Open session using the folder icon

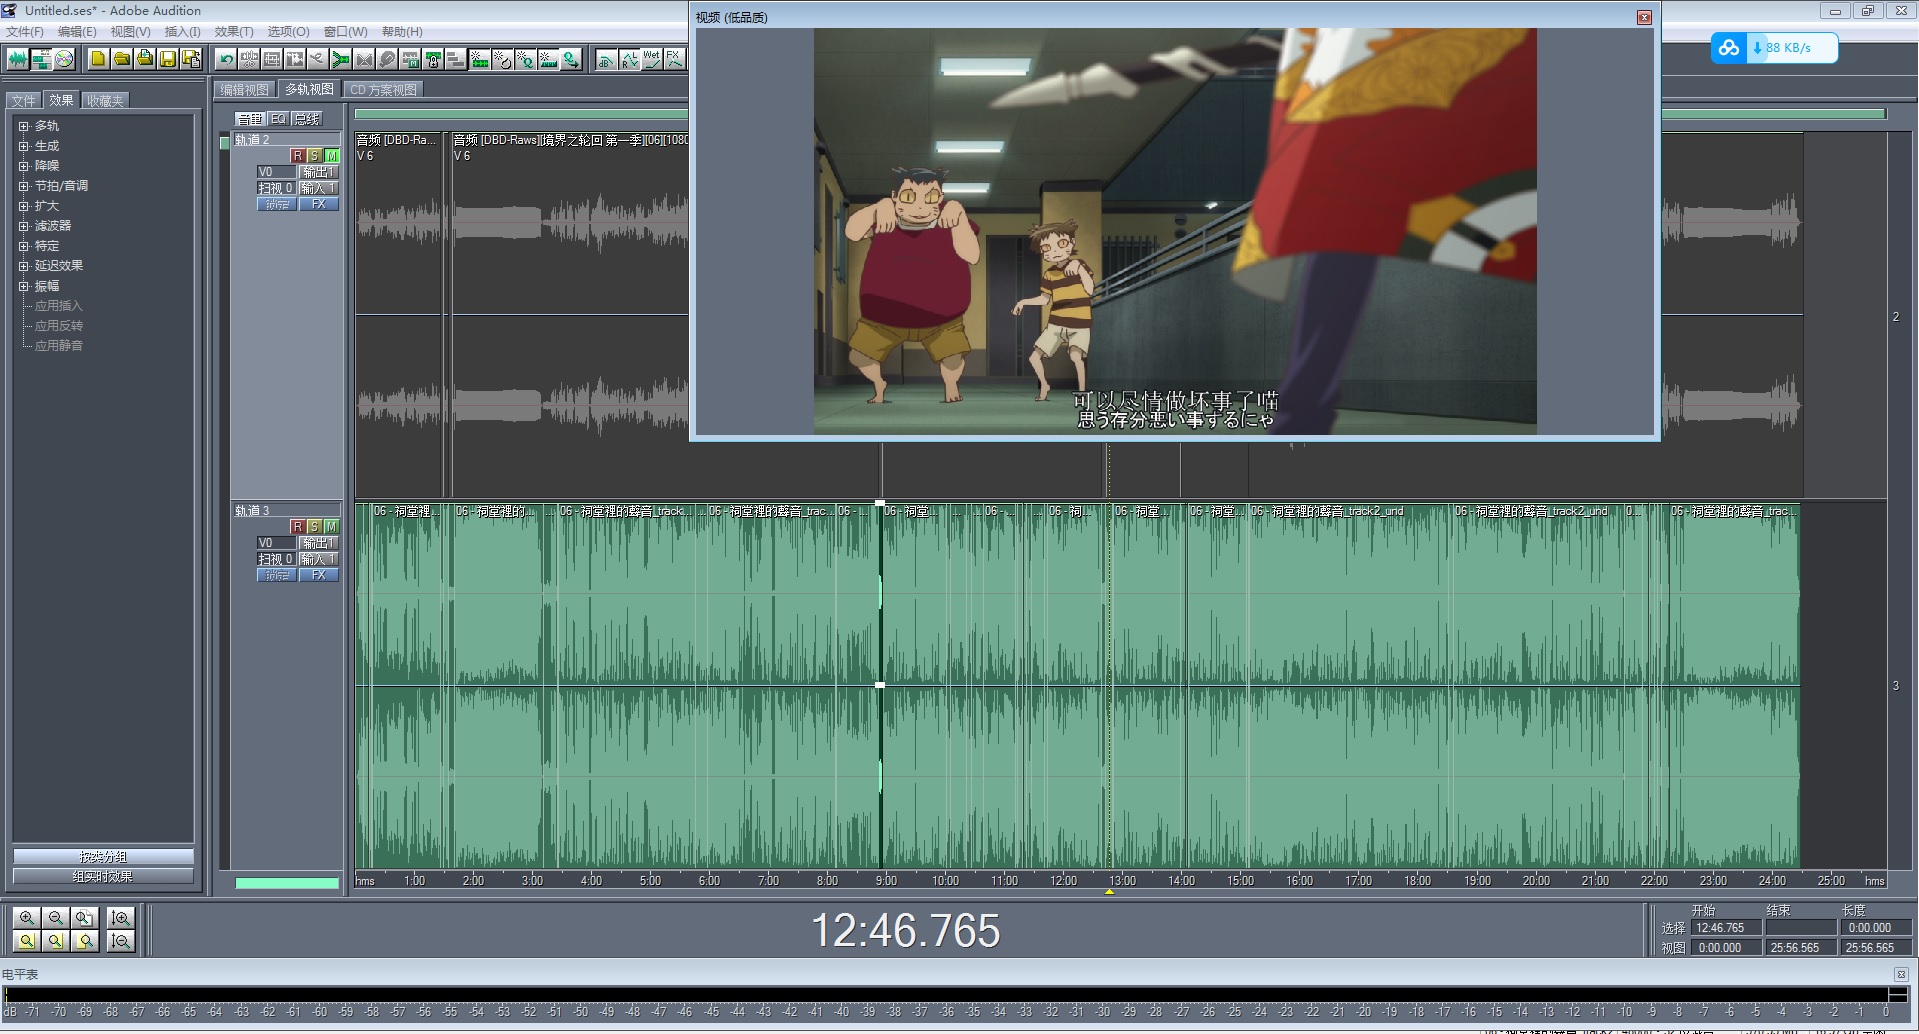122,59
